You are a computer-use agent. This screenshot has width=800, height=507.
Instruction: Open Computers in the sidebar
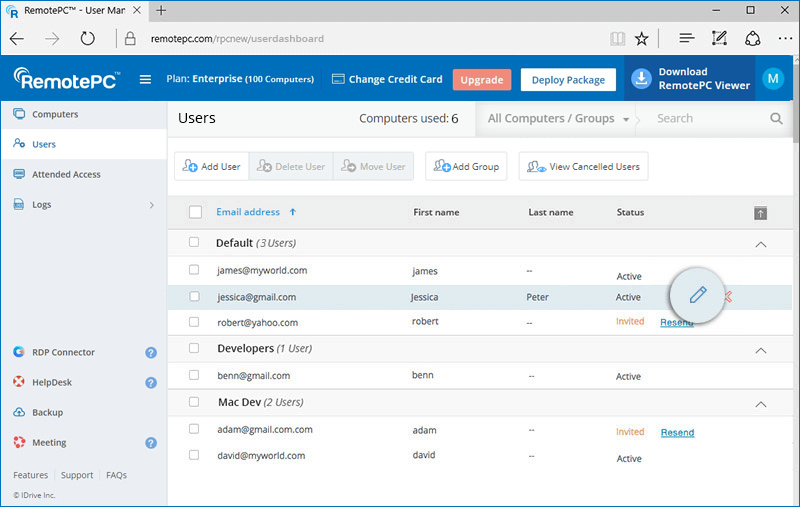click(84, 114)
